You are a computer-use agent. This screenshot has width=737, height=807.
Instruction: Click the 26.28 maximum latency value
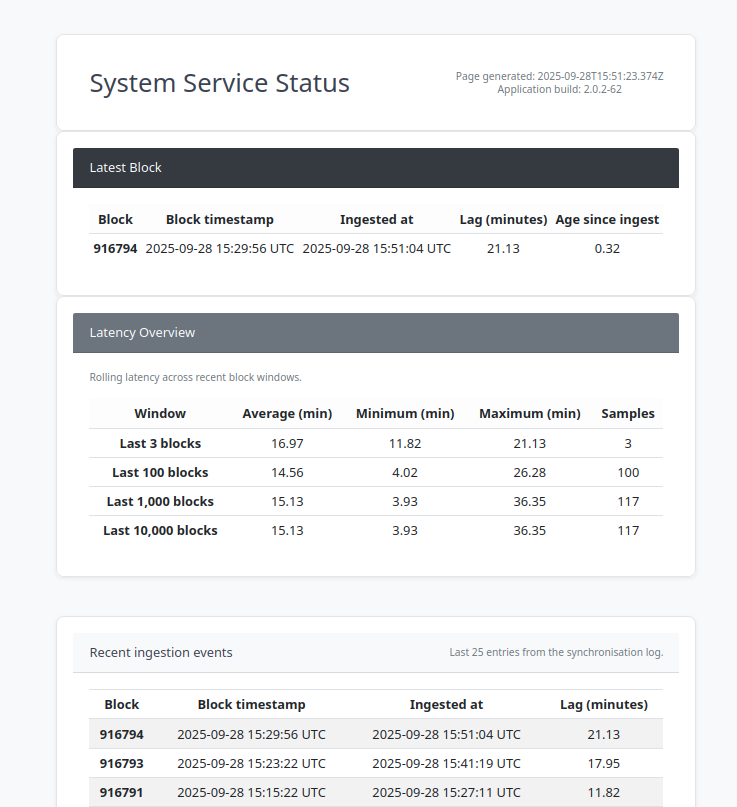529,473
